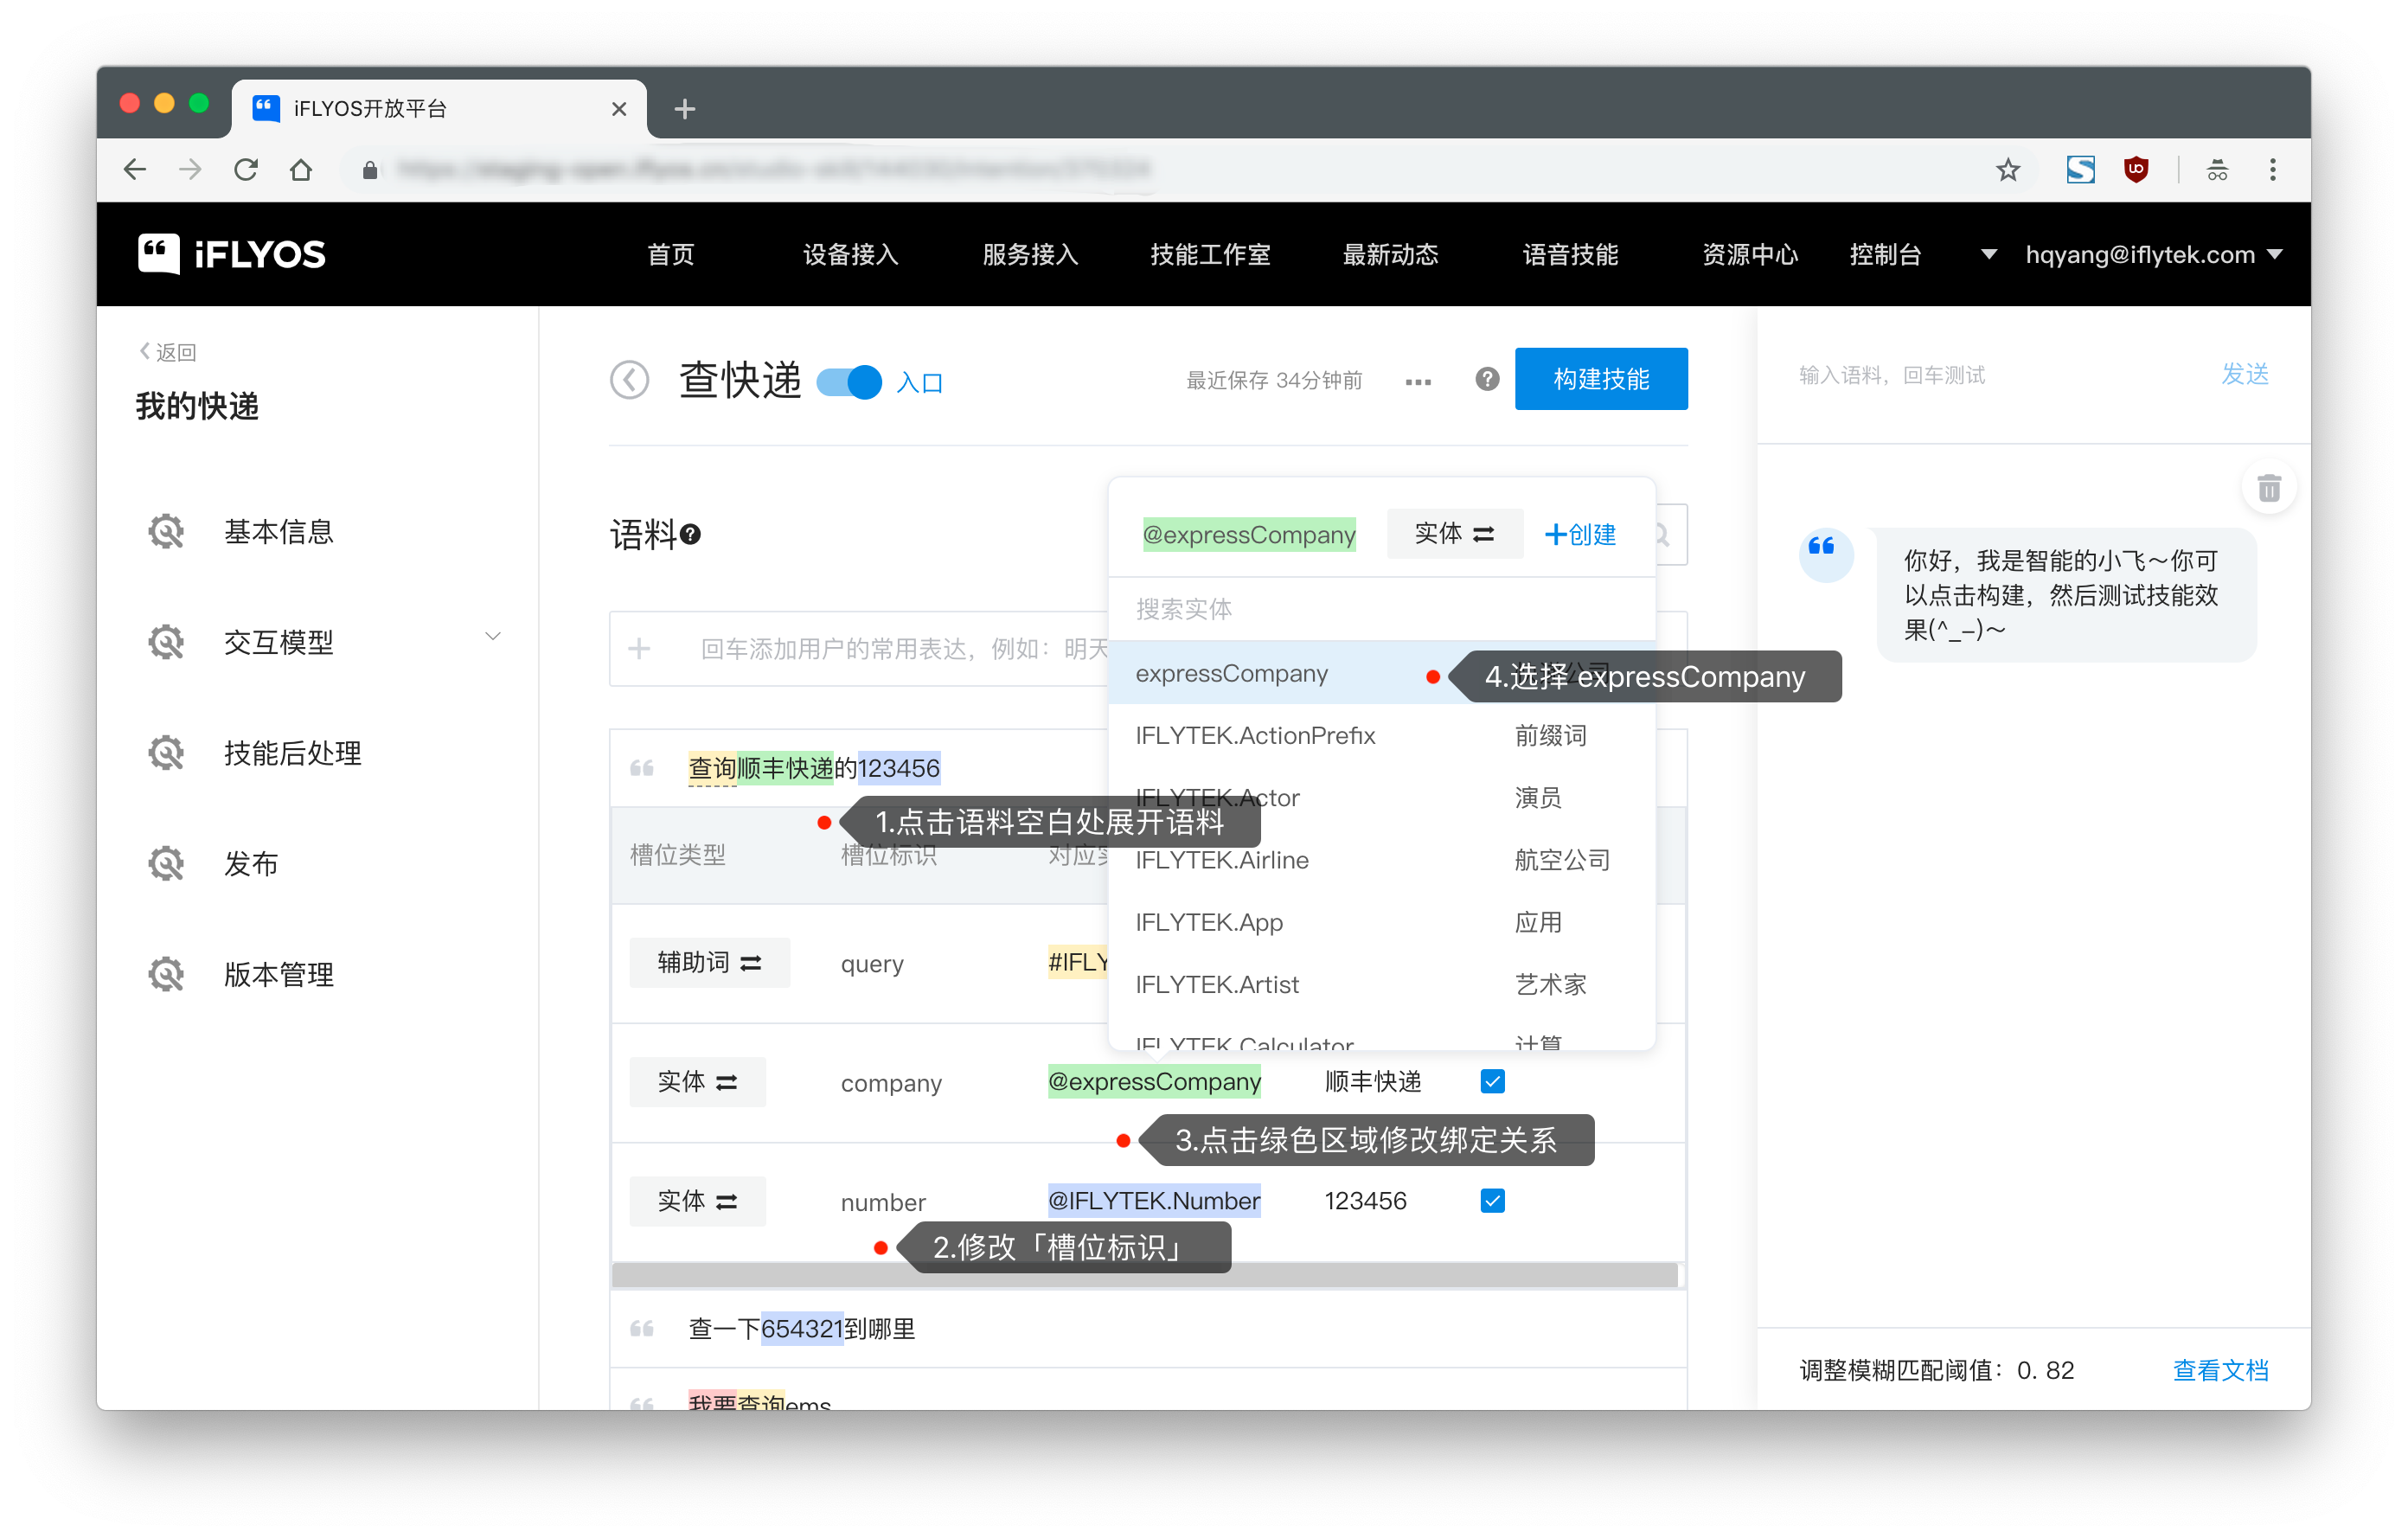The height and width of the screenshot is (1538, 2408).
Task: Click the help question mark near 构建技能
Action: [x=1487, y=379]
